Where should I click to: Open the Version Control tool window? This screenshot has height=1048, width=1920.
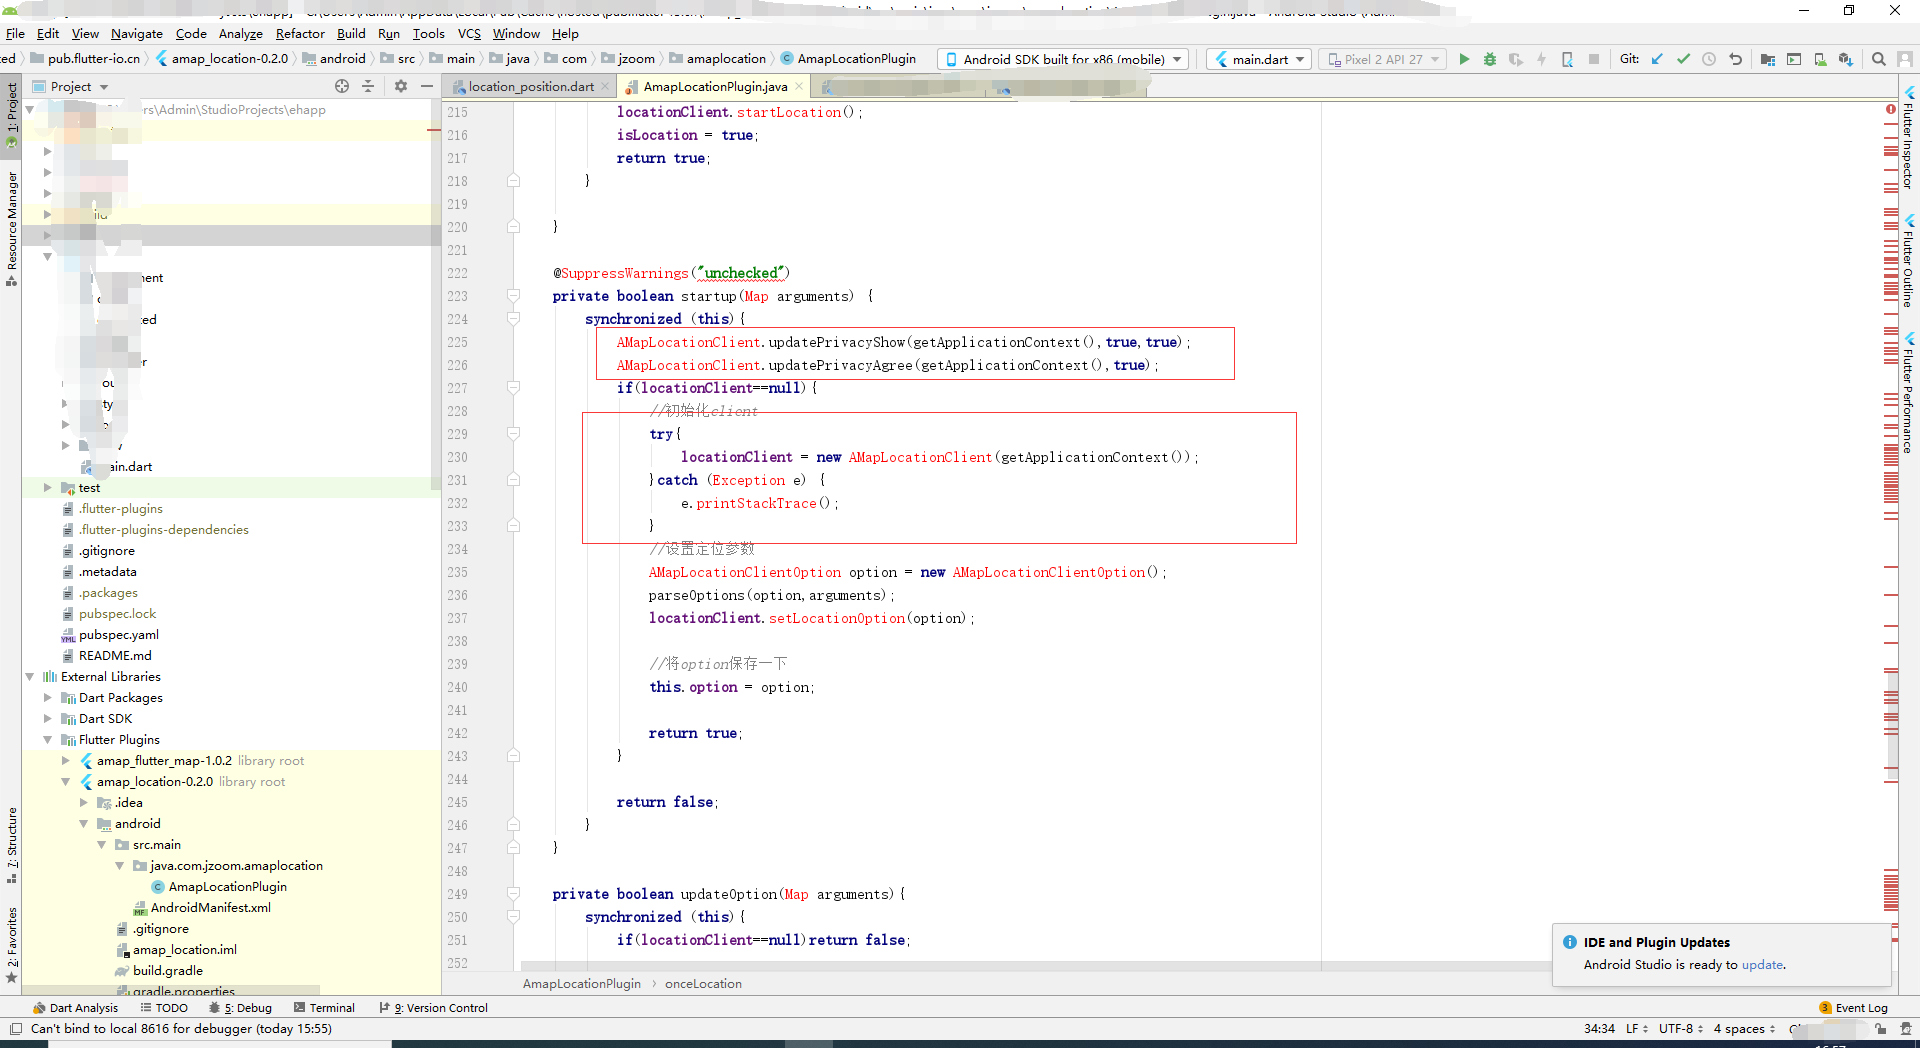434,1008
